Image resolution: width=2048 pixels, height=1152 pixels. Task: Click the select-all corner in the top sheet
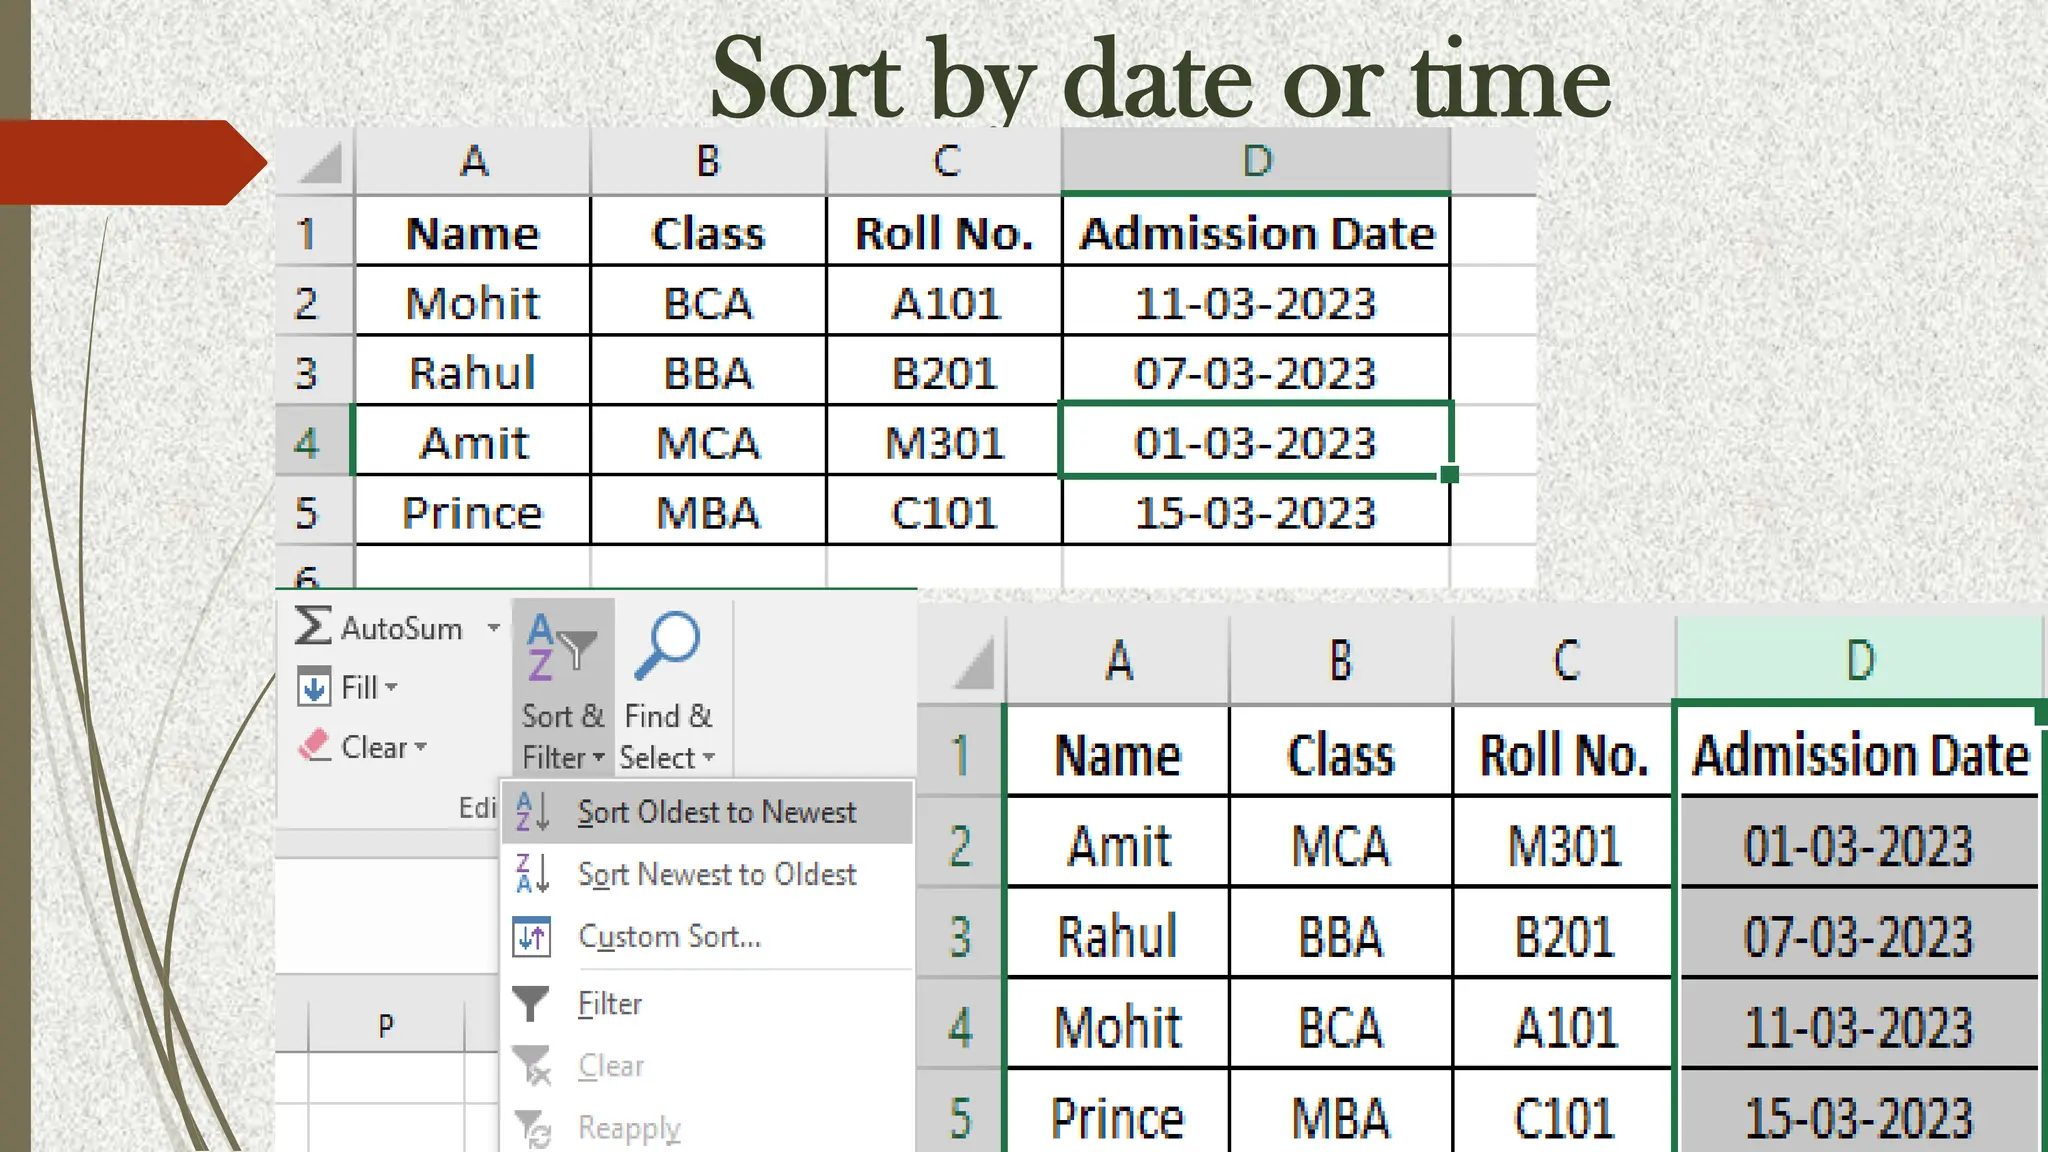click(x=320, y=163)
